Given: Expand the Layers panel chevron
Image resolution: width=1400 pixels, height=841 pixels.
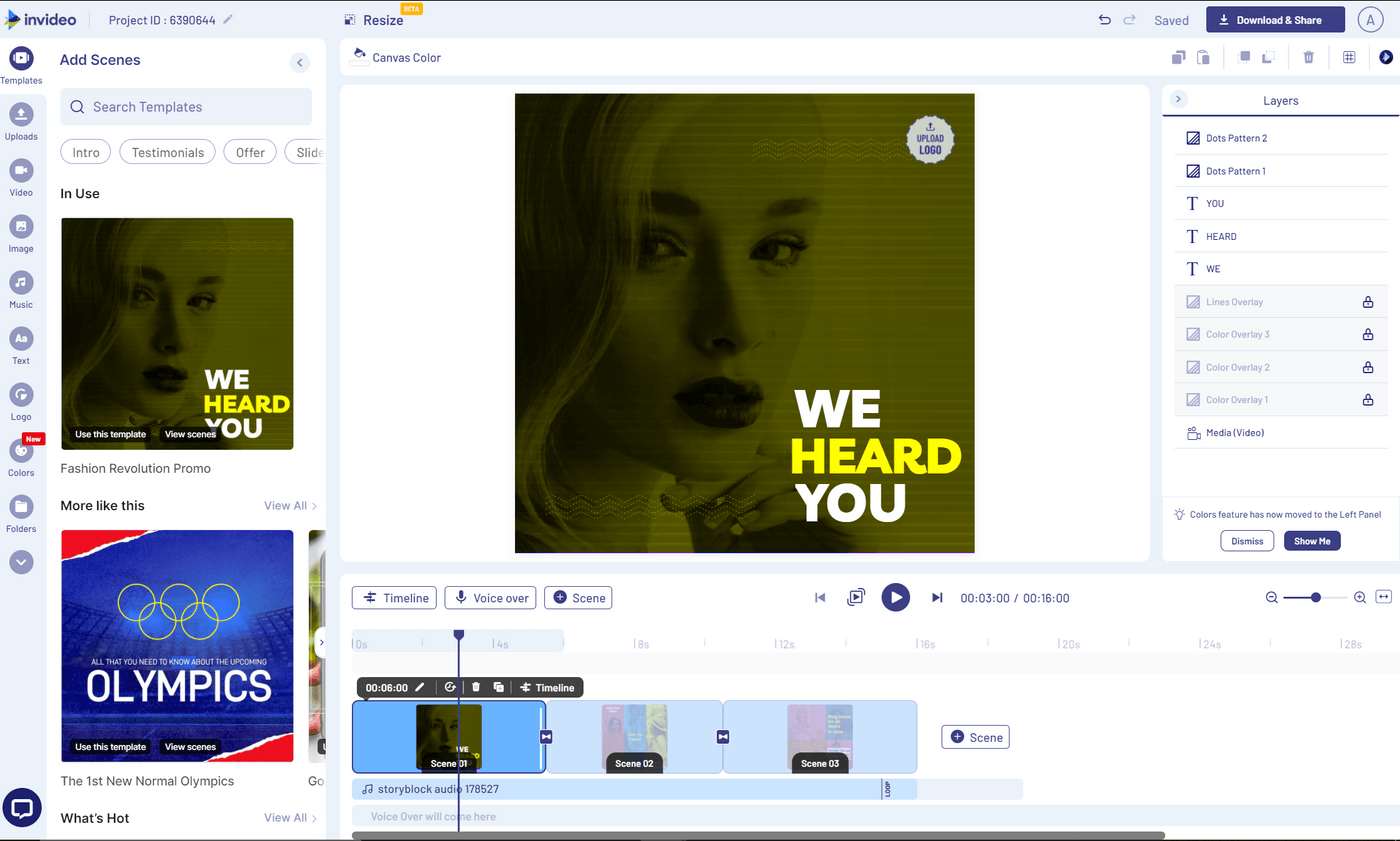Looking at the screenshot, I should pos(1178,100).
